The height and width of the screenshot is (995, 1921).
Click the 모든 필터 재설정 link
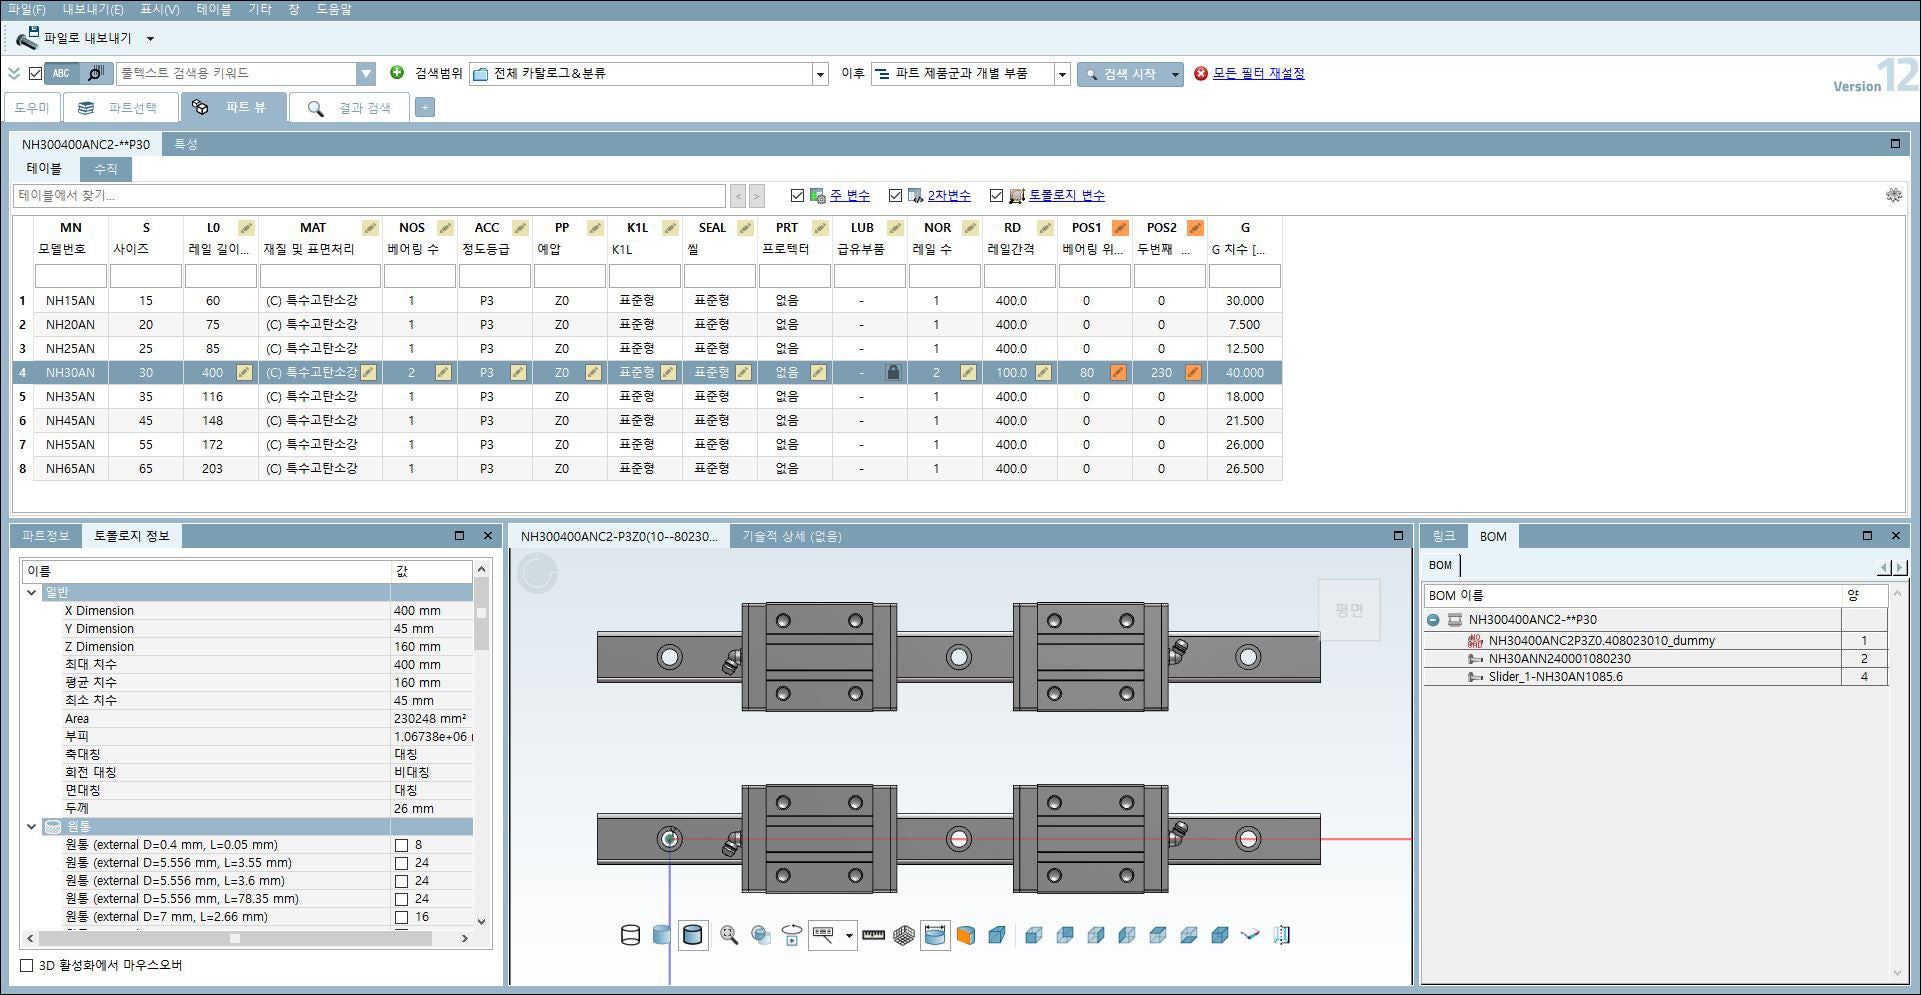click(x=1258, y=73)
